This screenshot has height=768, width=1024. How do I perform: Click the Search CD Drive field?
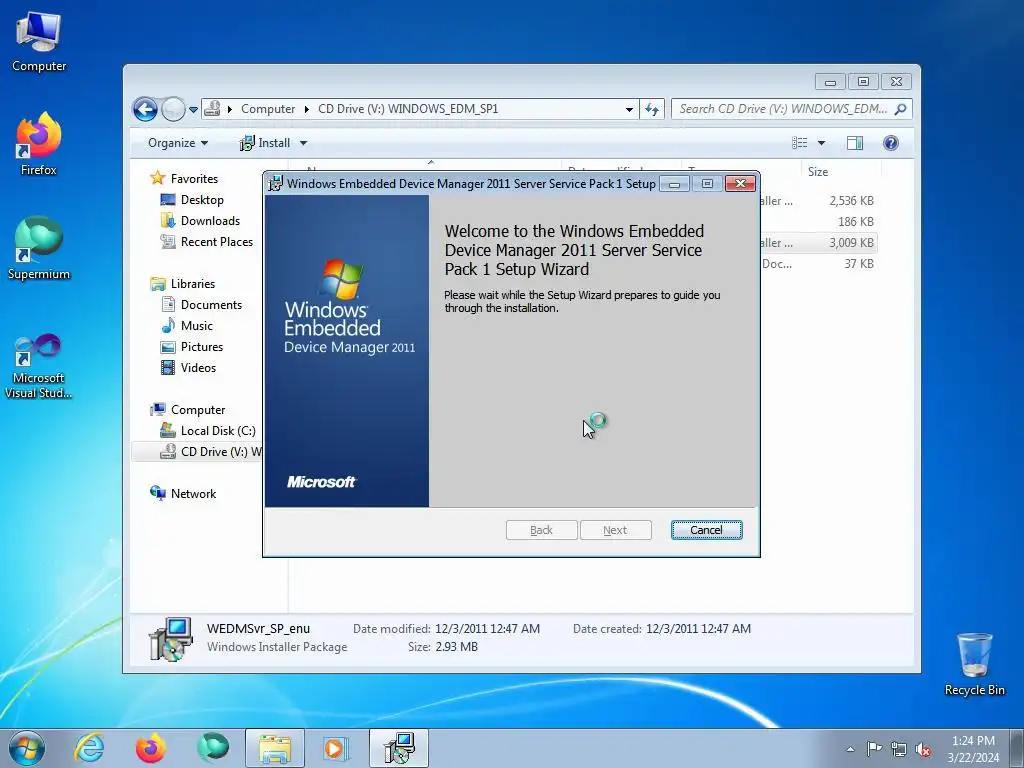click(x=782, y=109)
